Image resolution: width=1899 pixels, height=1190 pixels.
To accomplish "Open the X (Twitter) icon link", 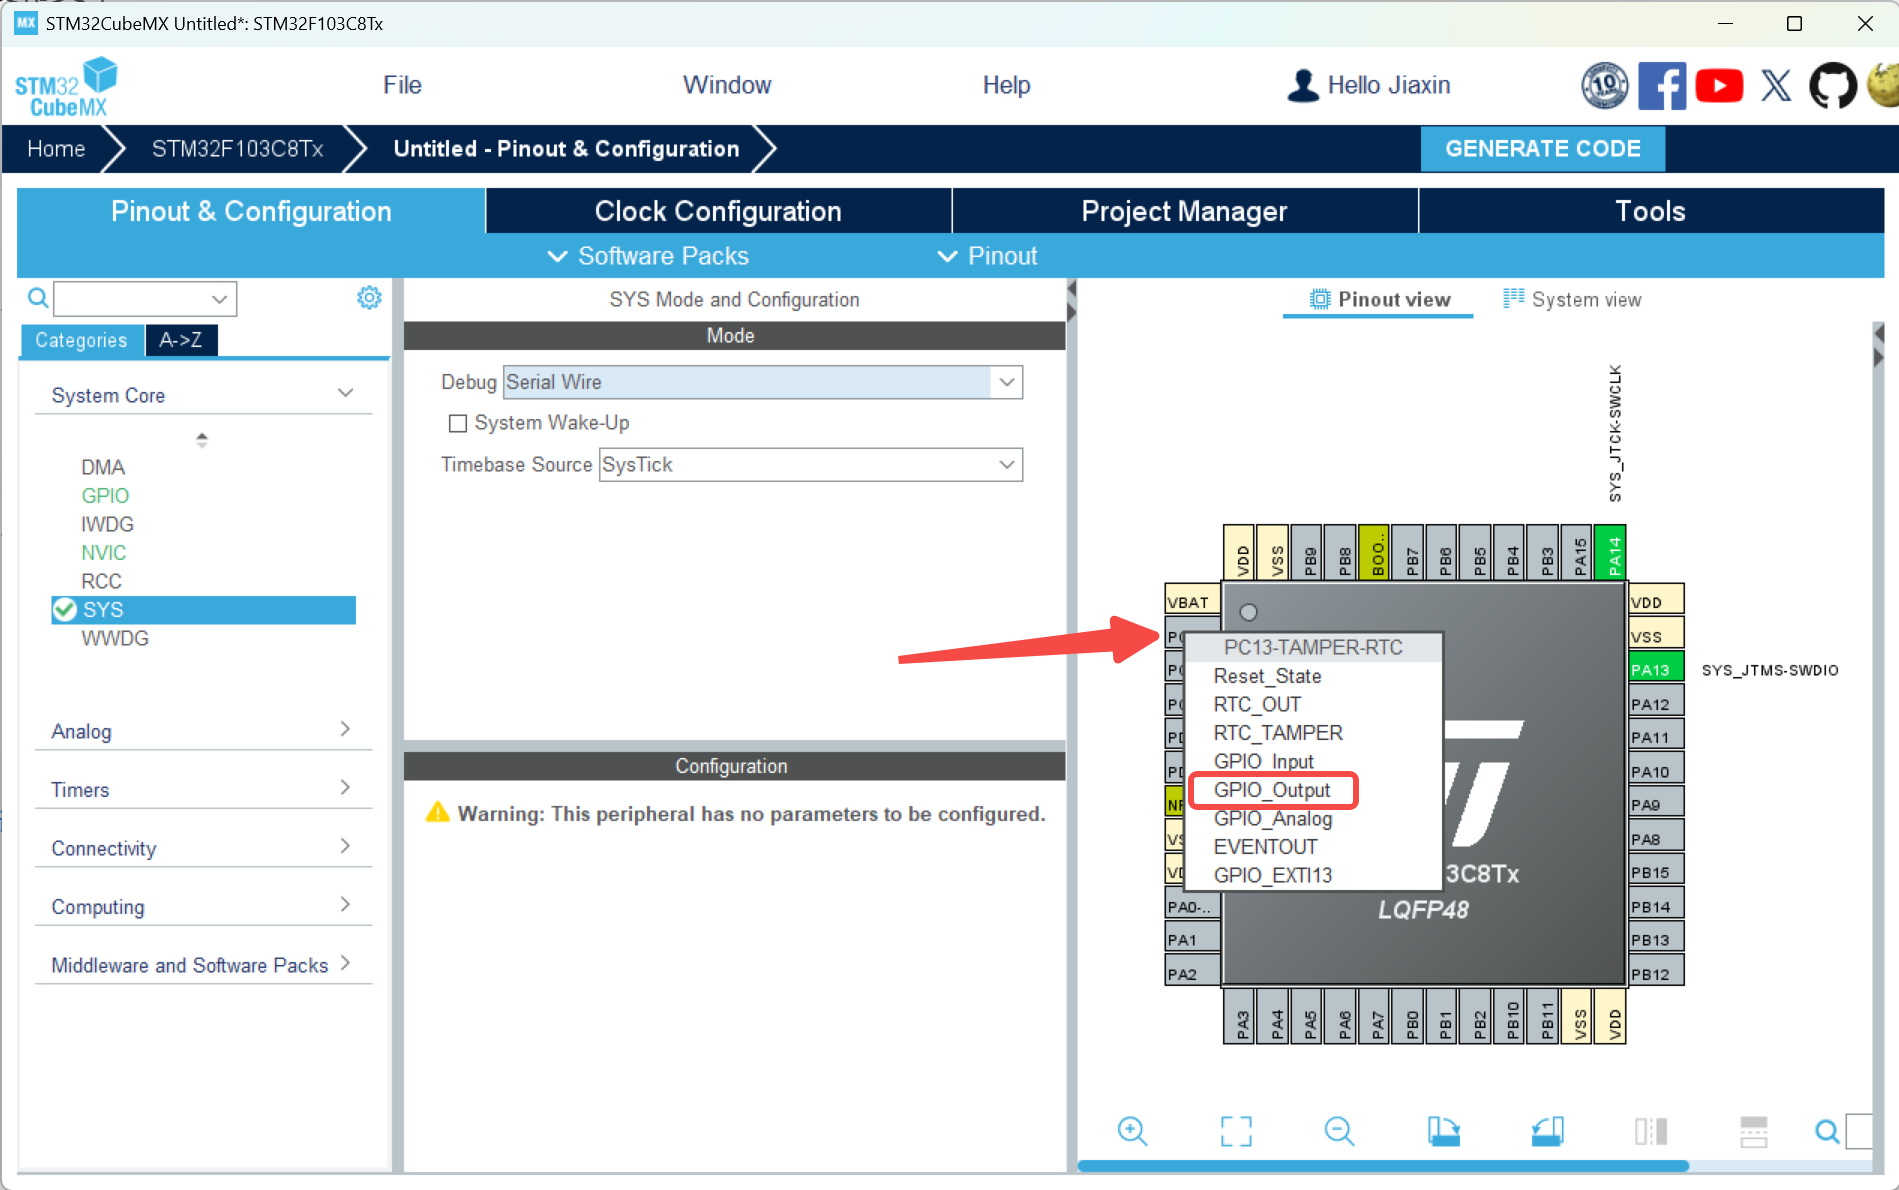I will pos(1776,86).
